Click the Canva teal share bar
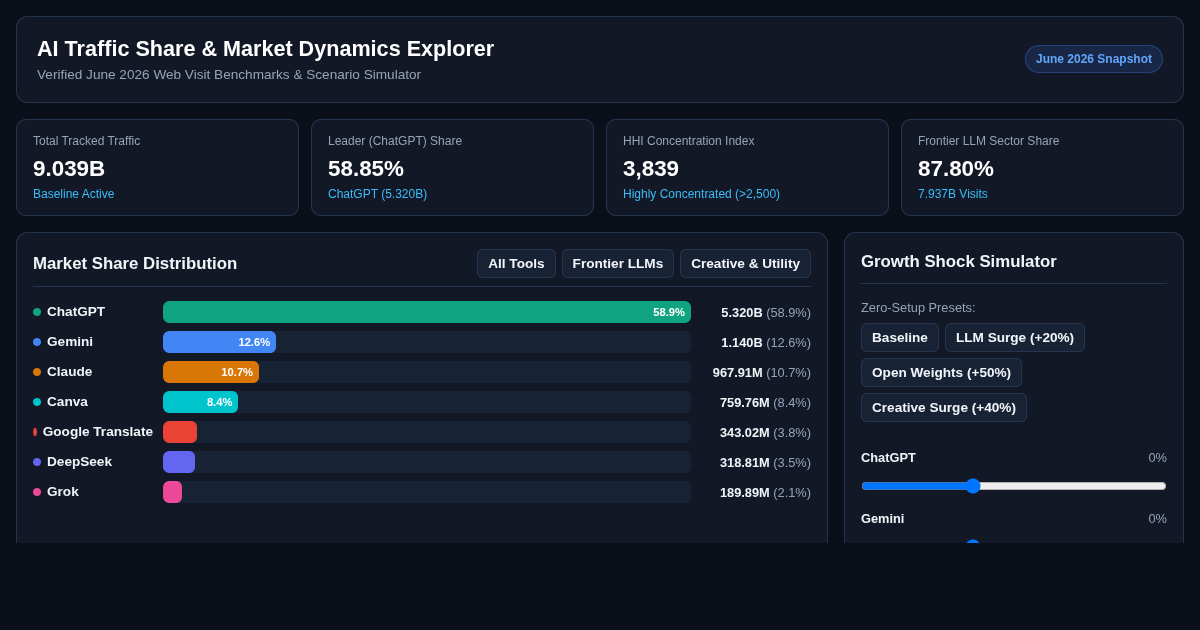The width and height of the screenshot is (1200, 630). [x=200, y=402]
